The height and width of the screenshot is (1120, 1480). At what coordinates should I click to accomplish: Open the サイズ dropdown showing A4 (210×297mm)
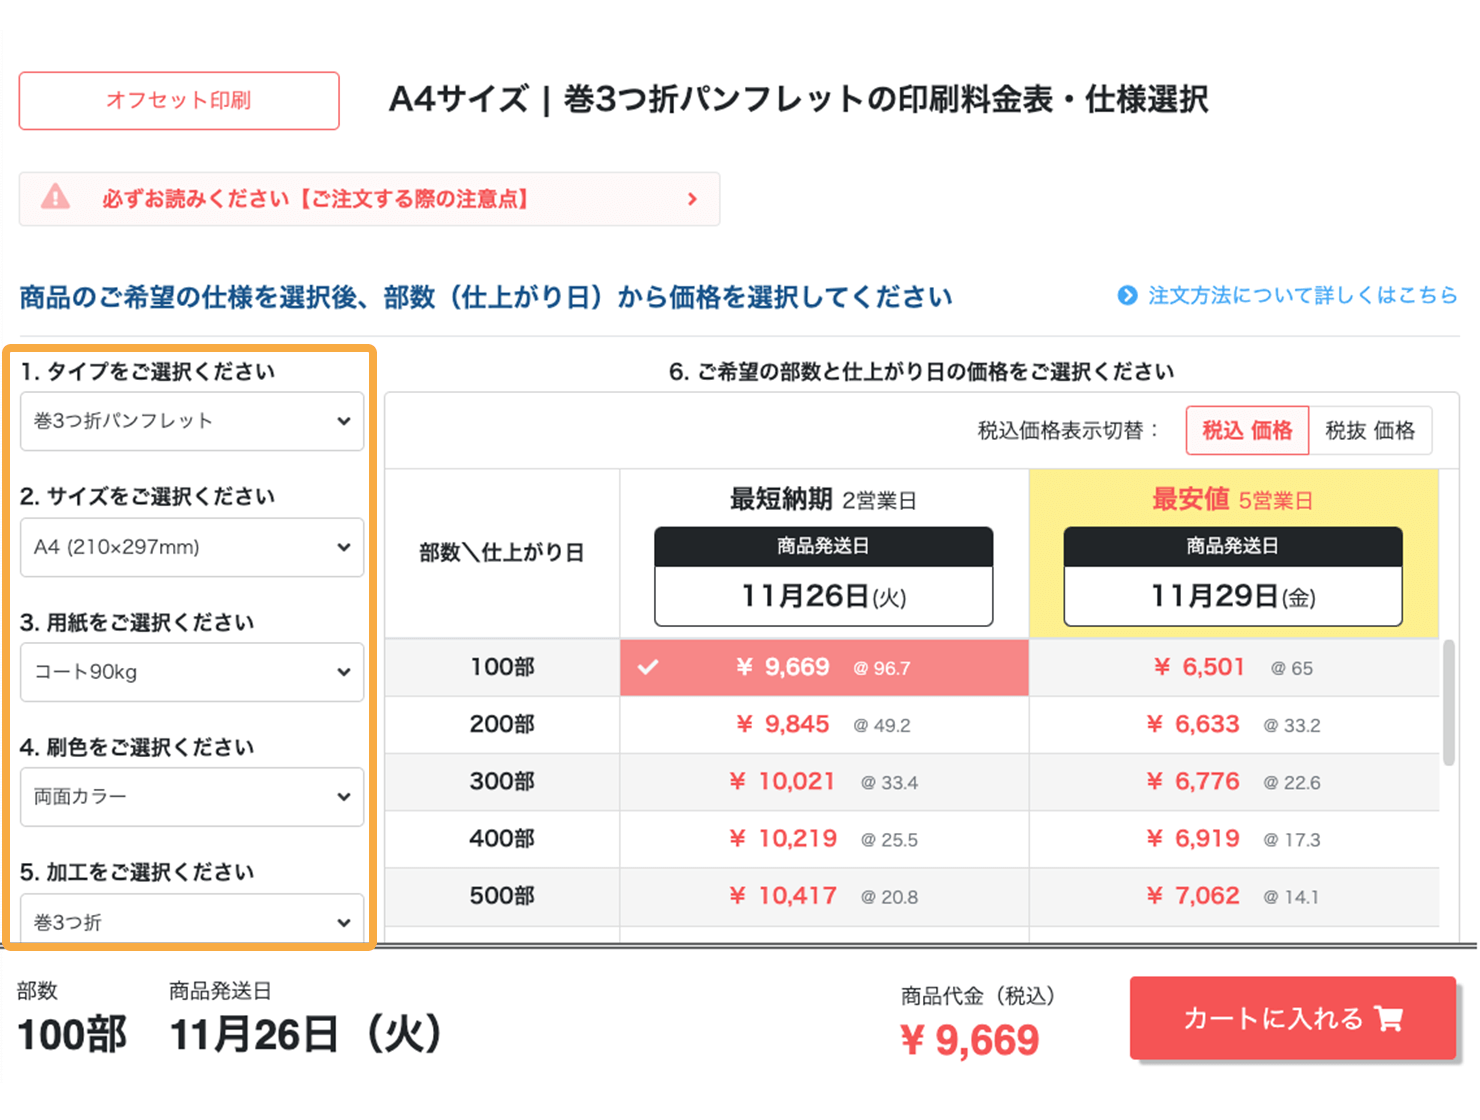click(191, 547)
